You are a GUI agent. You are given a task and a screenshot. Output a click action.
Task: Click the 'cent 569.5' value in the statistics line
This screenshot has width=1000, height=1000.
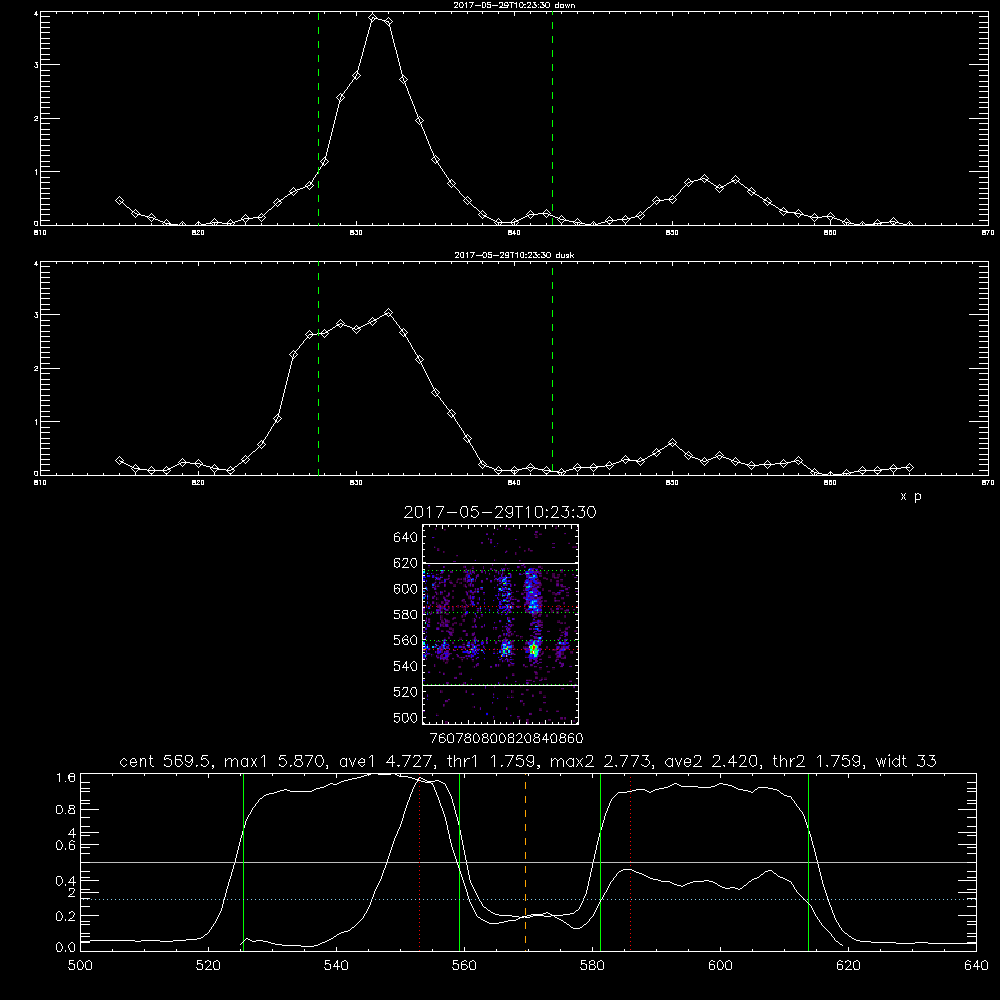click(166, 761)
